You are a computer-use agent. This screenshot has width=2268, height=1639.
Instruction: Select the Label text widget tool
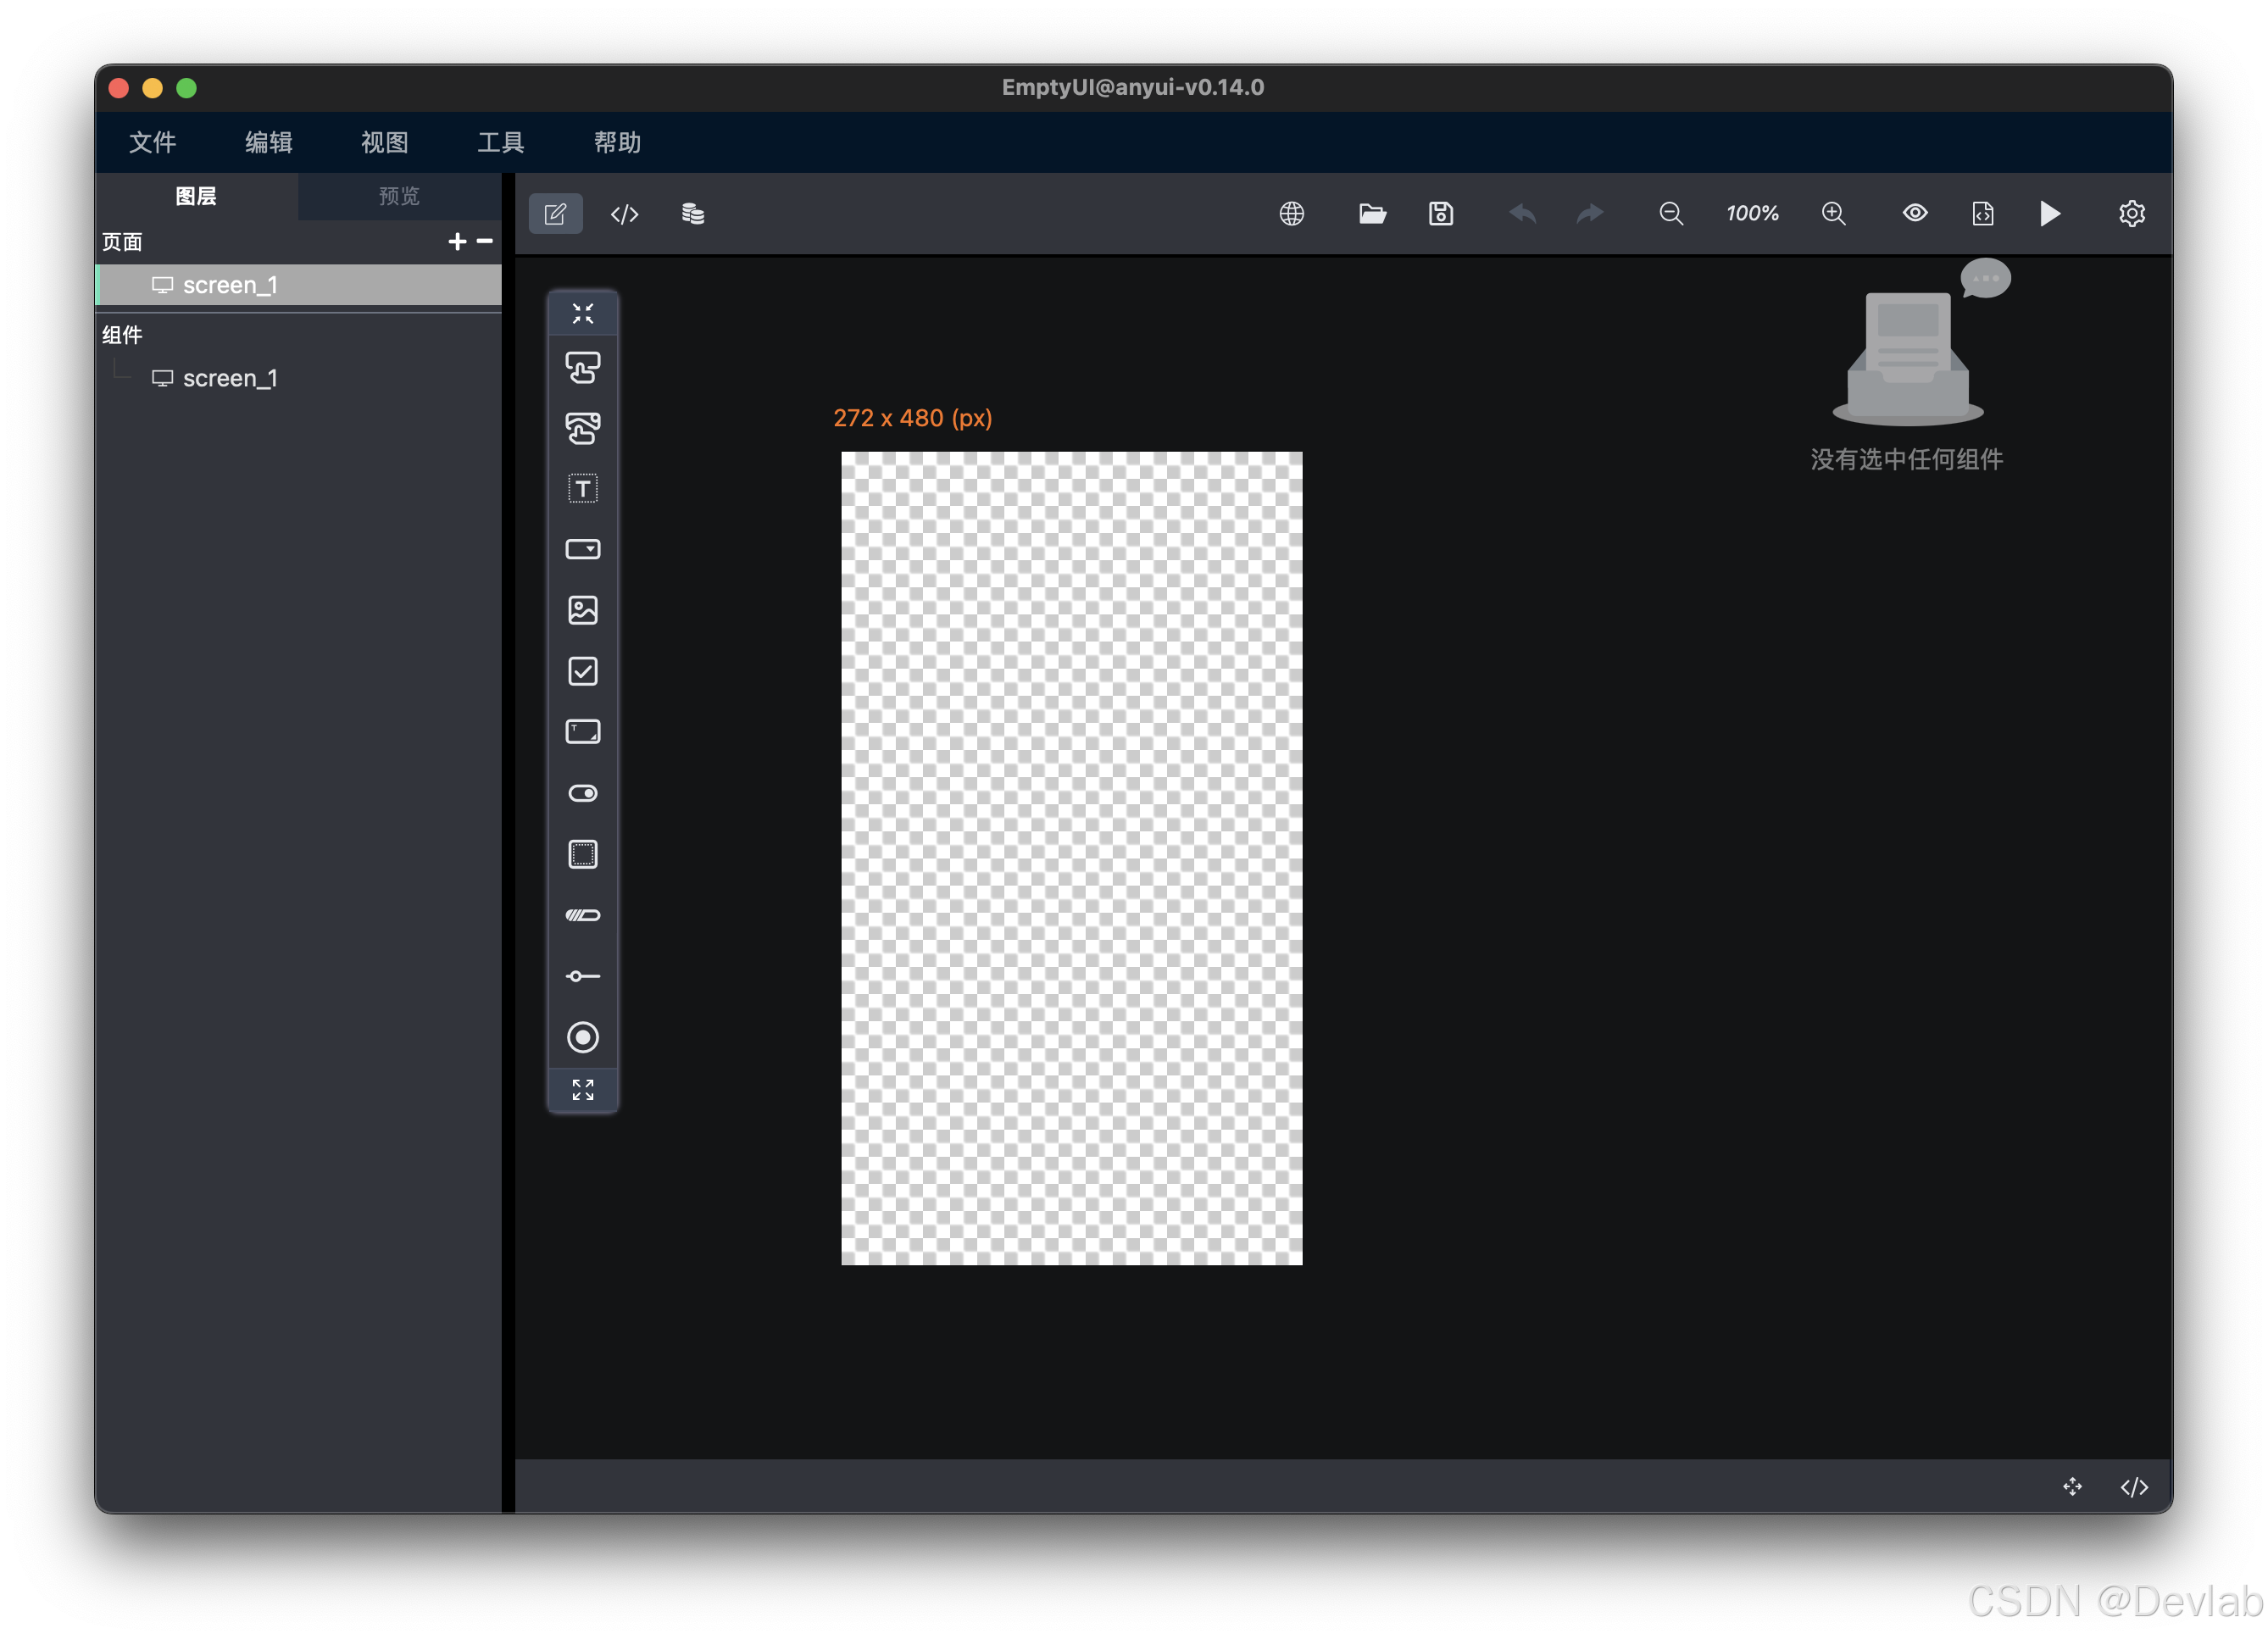click(x=583, y=489)
